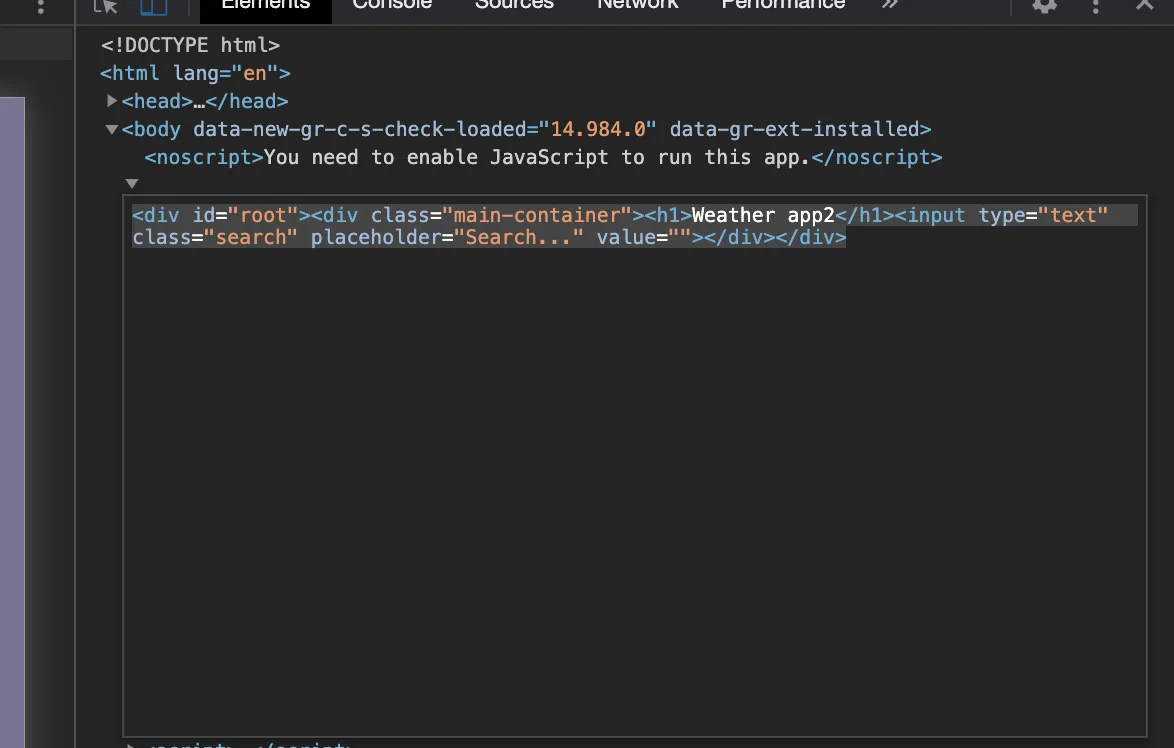Click the type="text" attribute value
The width and height of the screenshot is (1174, 748).
[x=1072, y=216]
